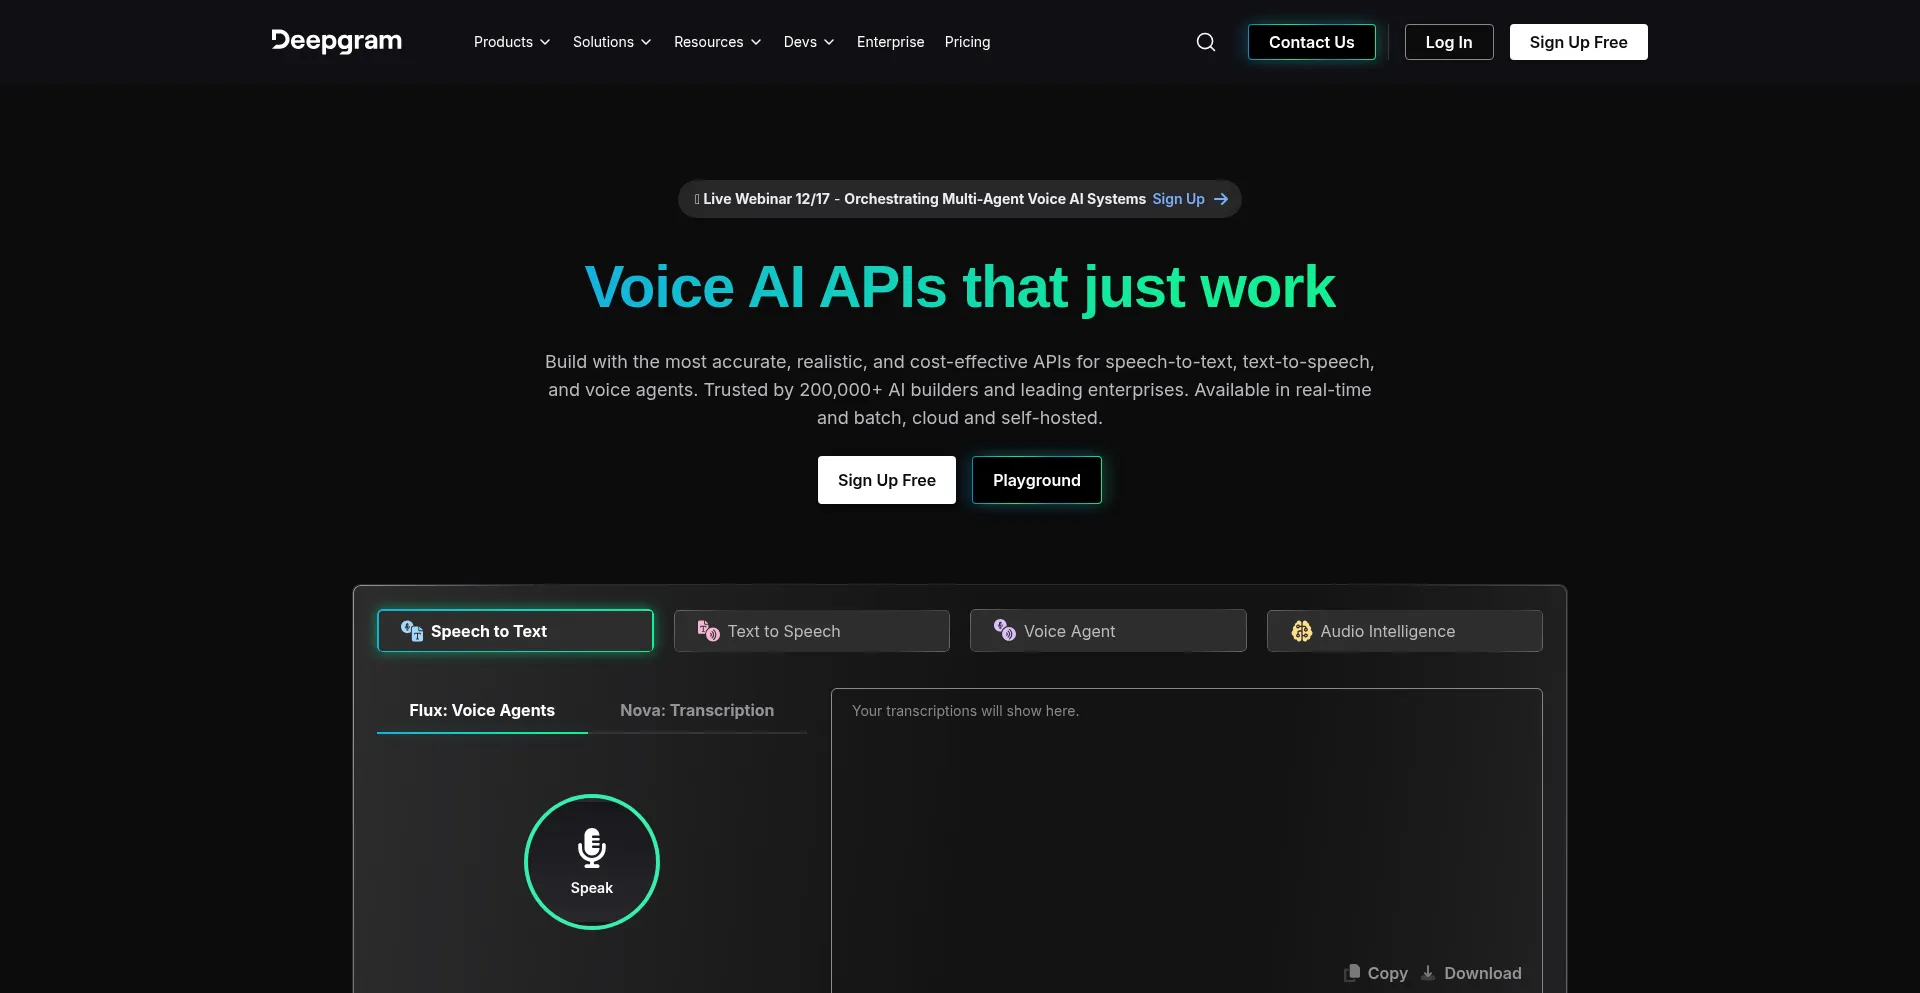Viewport: 1920px width, 993px height.
Task: Click the Download transcription icon
Action: (1428, 973)
